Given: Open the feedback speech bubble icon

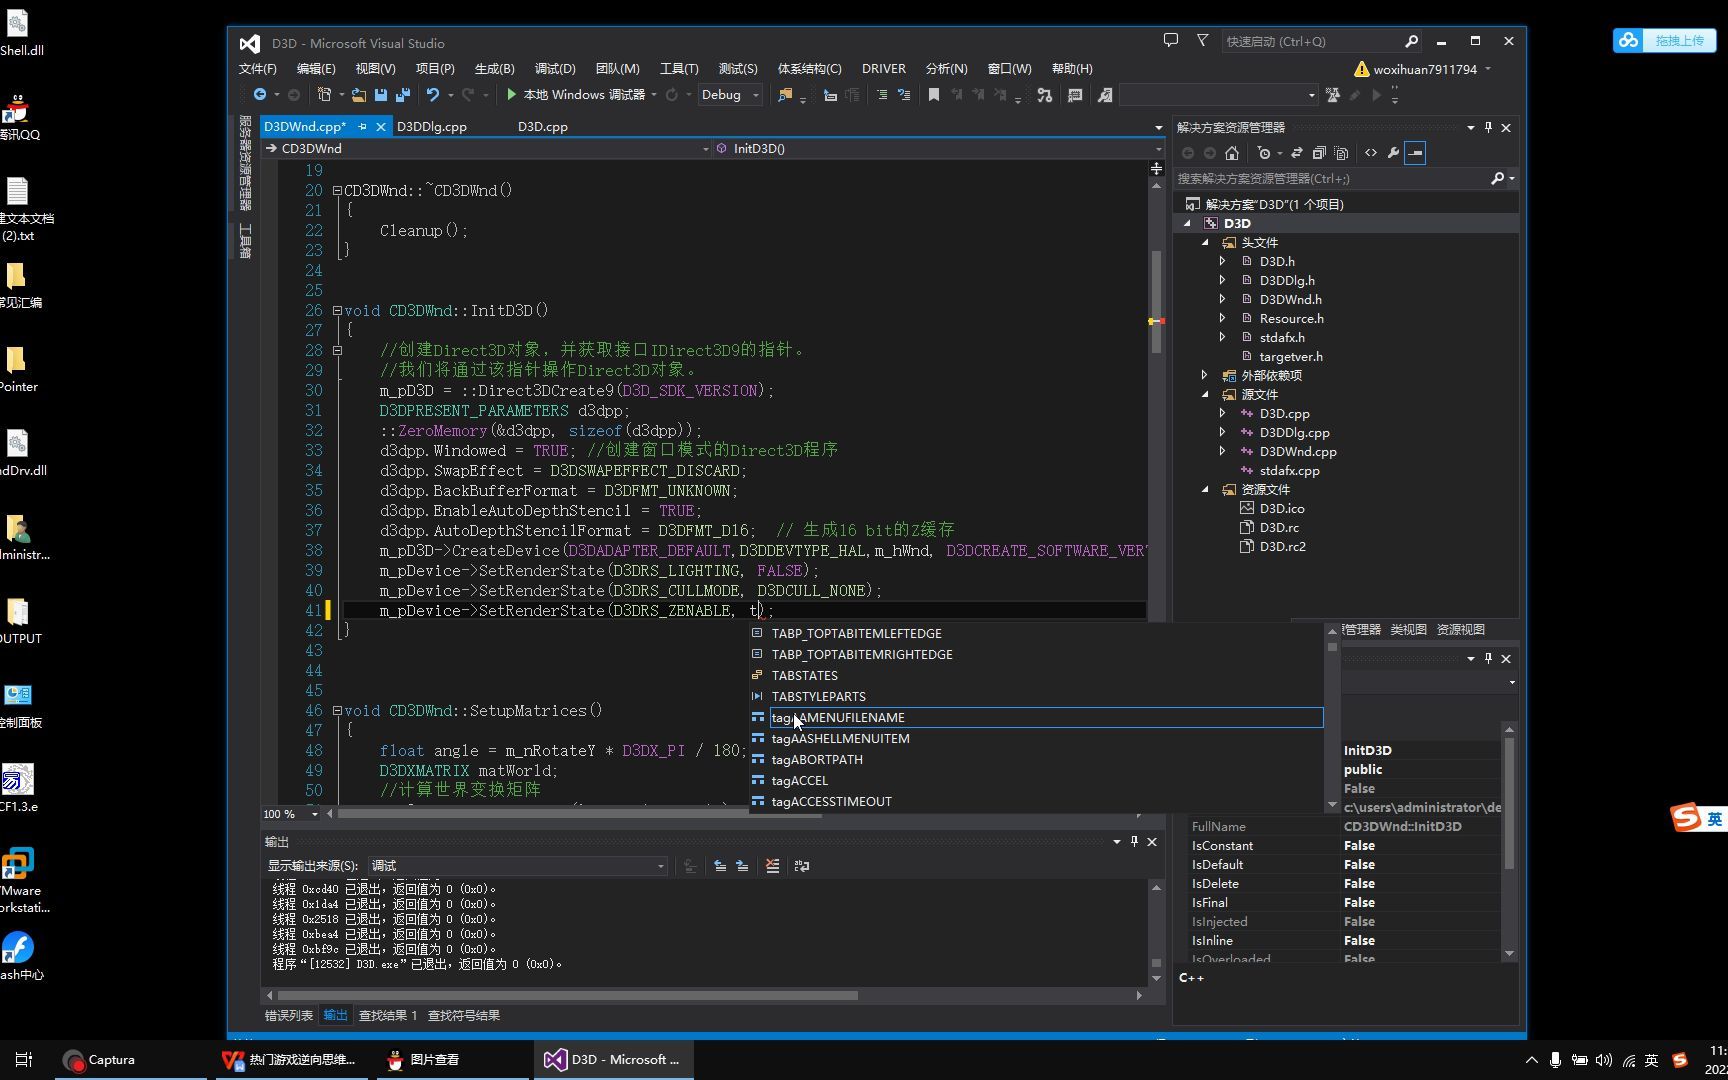Looking at the screenshot, I should click(x=1171, y=40).
